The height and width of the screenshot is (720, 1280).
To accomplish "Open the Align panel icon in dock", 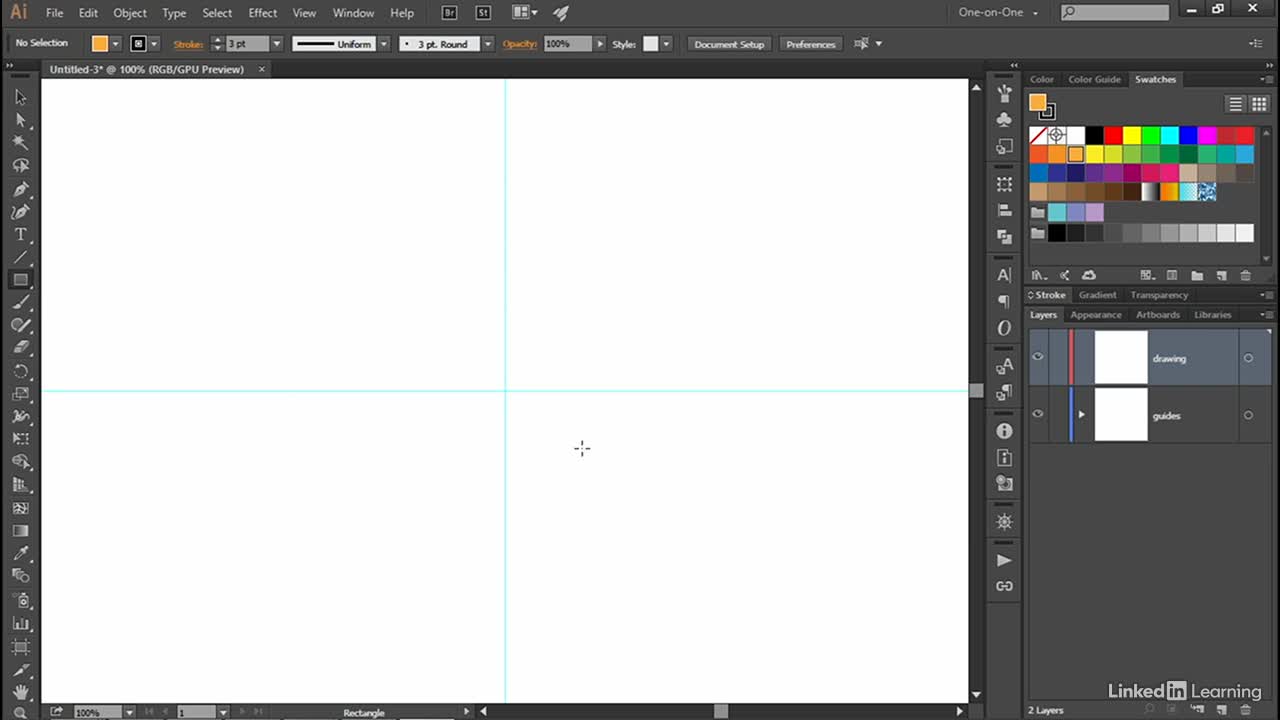I will pyautogui.click(x=1004, y=210).
